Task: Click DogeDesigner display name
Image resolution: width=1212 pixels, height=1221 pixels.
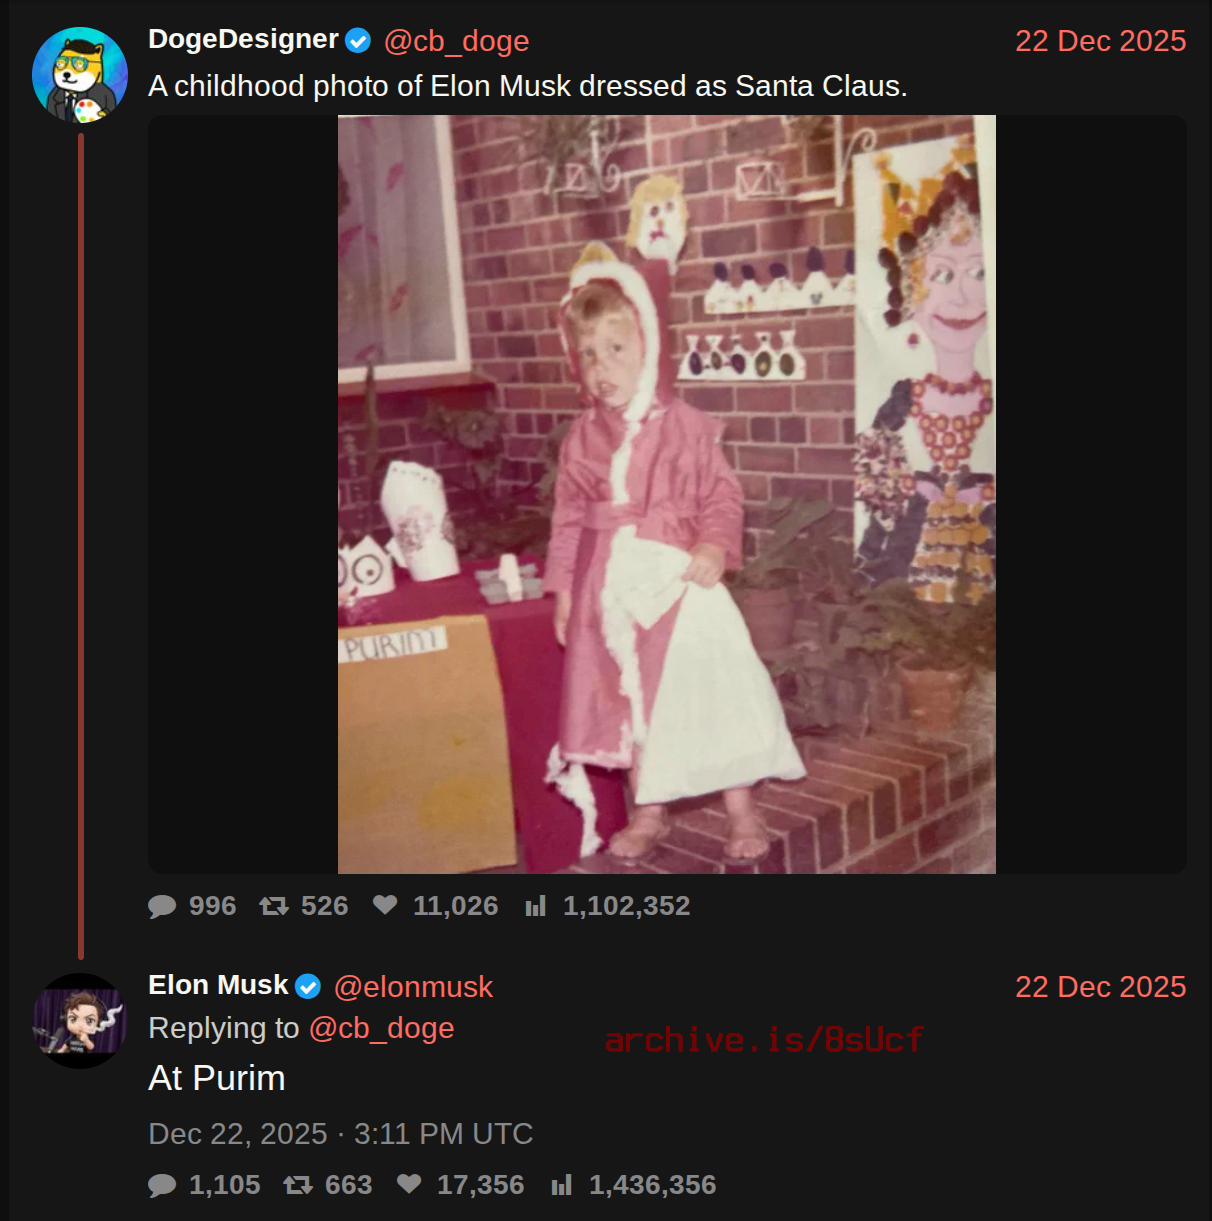Action: (x=243, y=39)
